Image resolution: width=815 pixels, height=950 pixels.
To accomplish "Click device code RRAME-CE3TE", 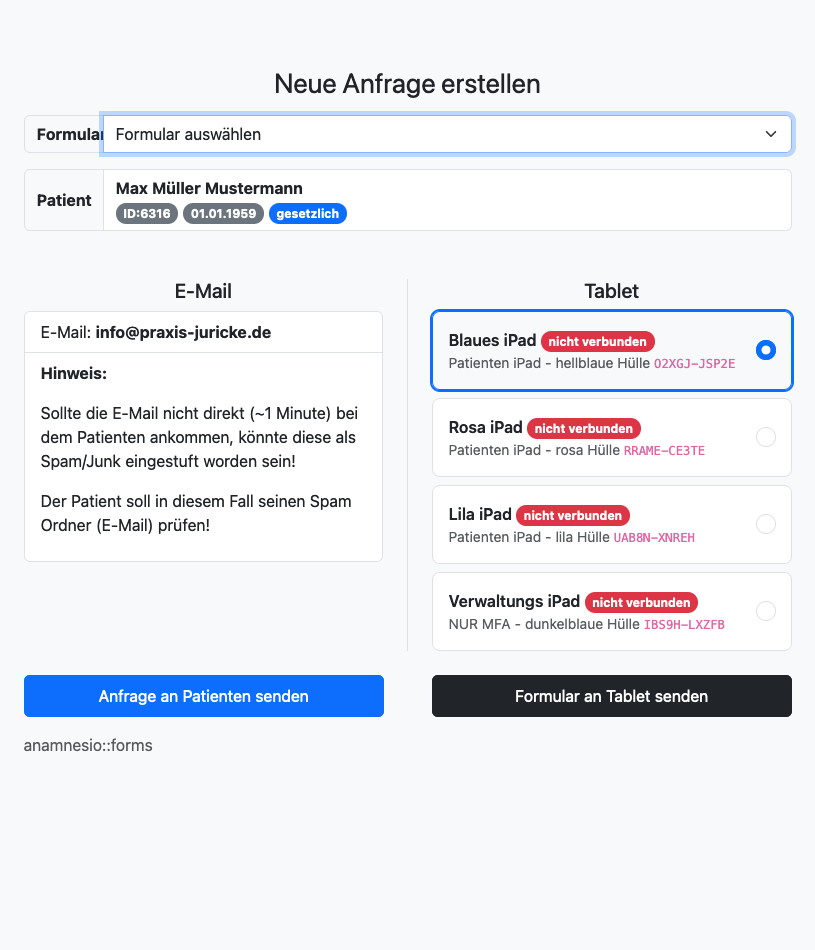I will click(664, 451).
